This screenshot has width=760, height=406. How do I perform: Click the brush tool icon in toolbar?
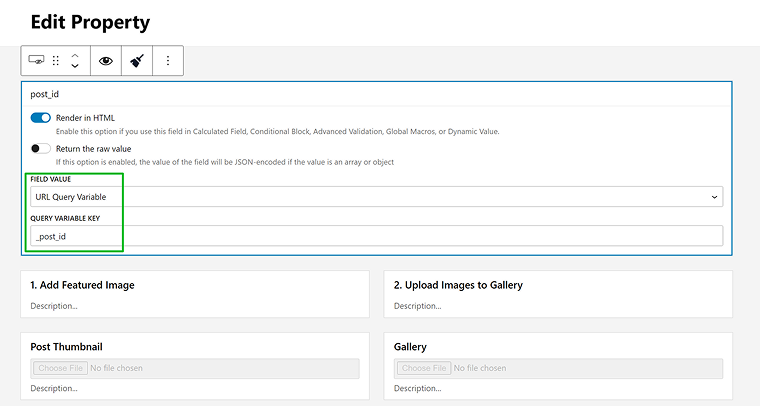pos(137,61)
